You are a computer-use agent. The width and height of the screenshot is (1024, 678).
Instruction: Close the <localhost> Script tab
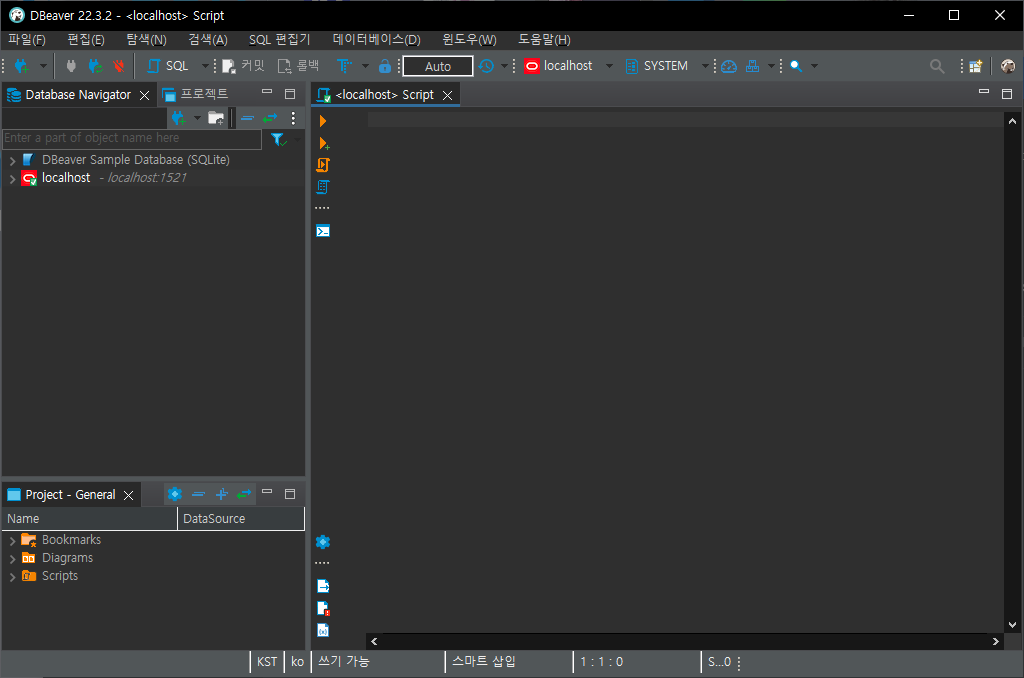pyautogui.click(x=447, y=95)
